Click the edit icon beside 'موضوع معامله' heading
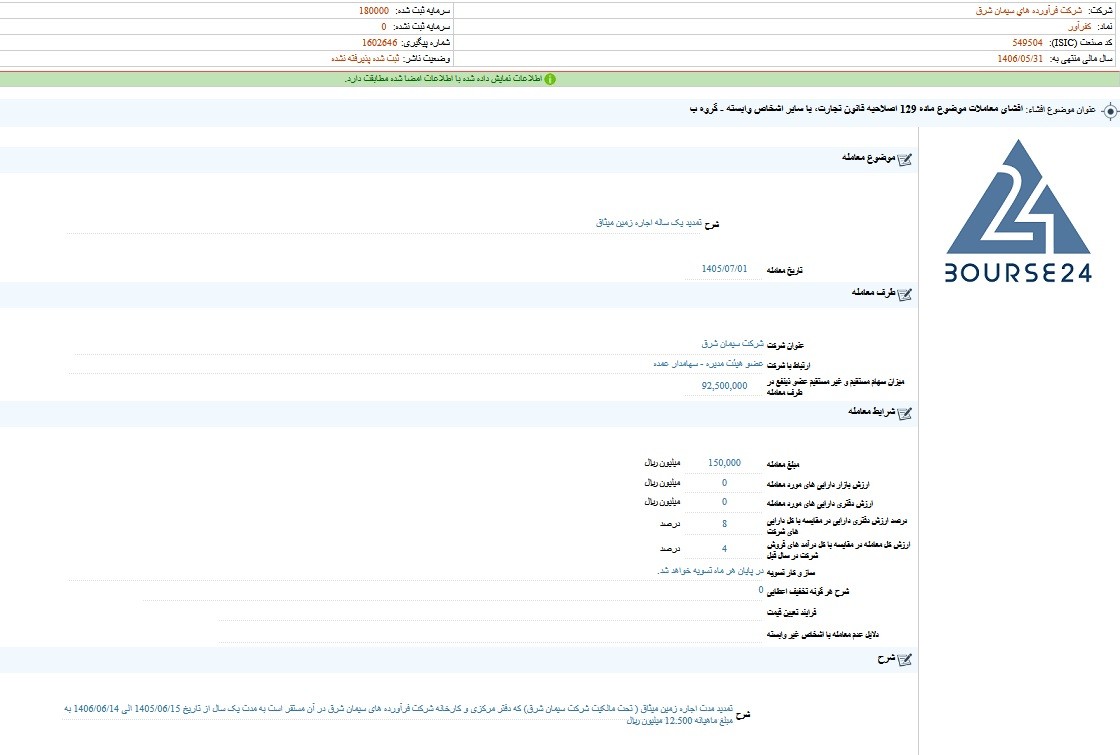The image size is (1120, 755). click(x=904, y=159)
